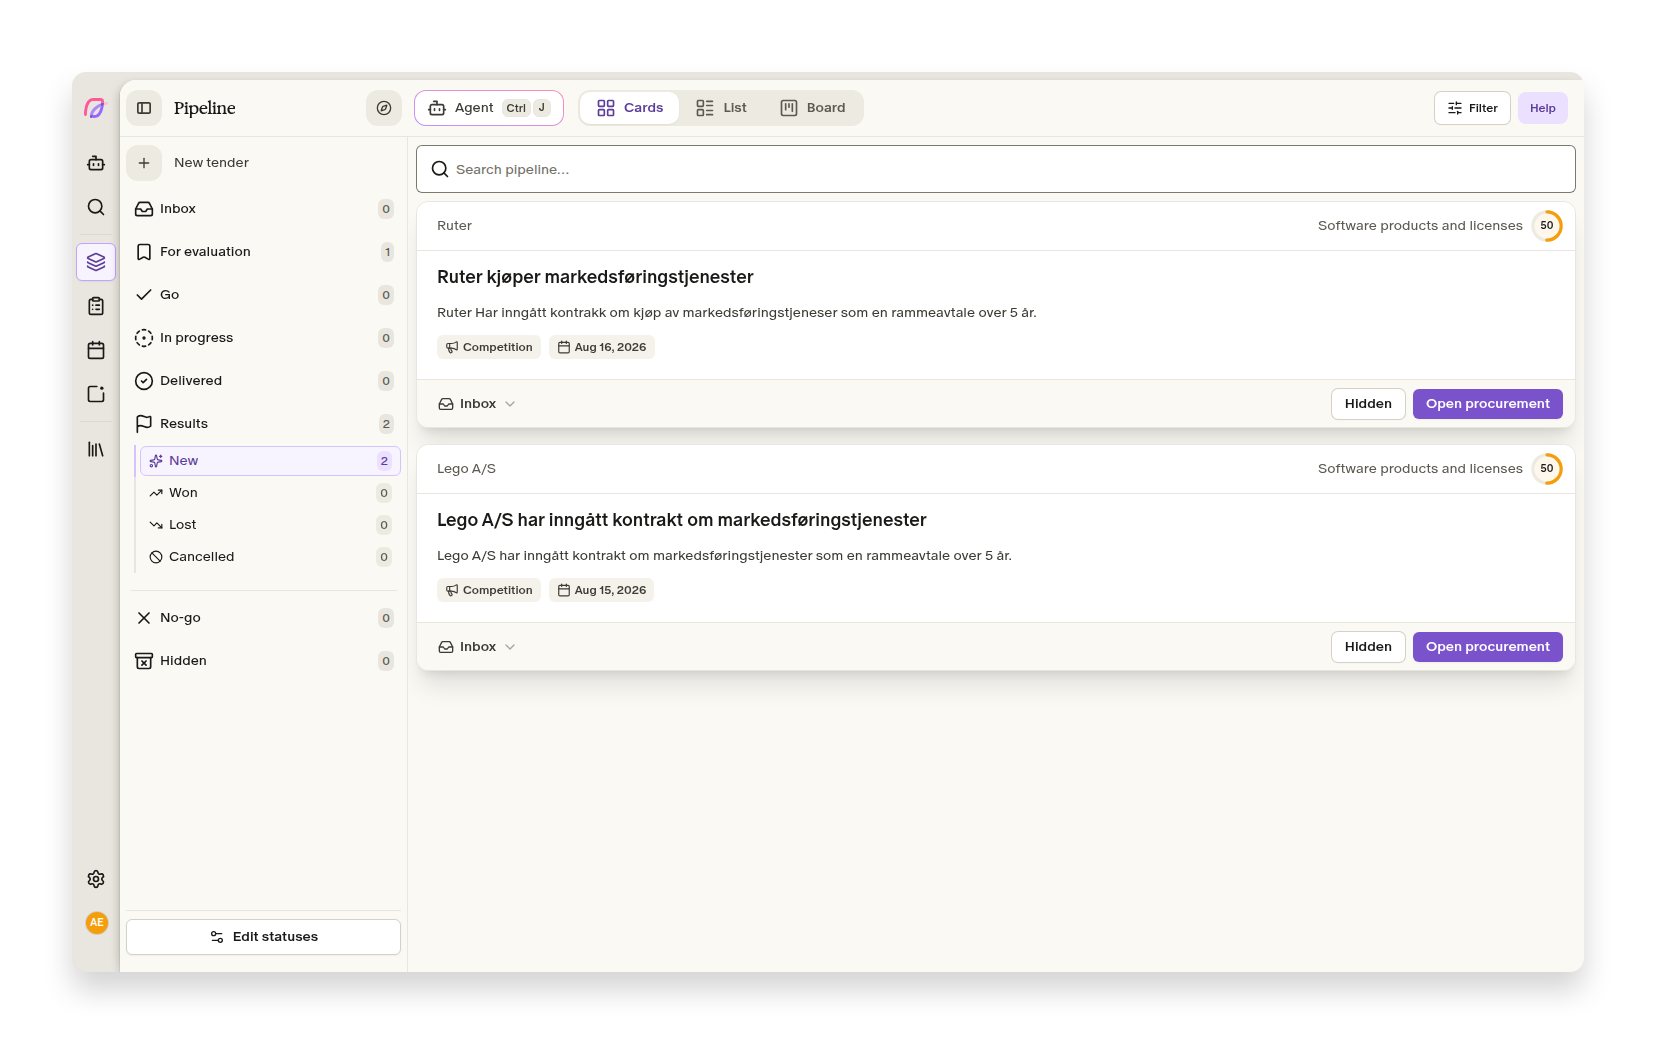
Task: Click the Competition tag on Ruter card
Action: [x=489, y=347]
